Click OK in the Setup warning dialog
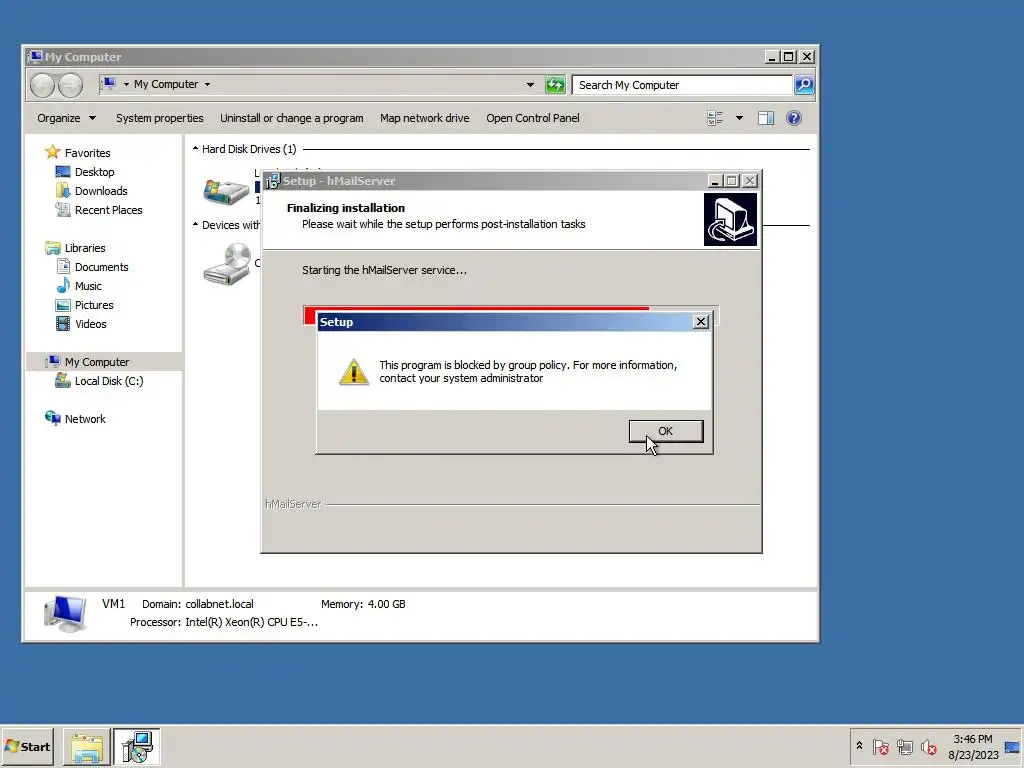This screenshot has height=768, width=1024. click(x=665, y=431)
